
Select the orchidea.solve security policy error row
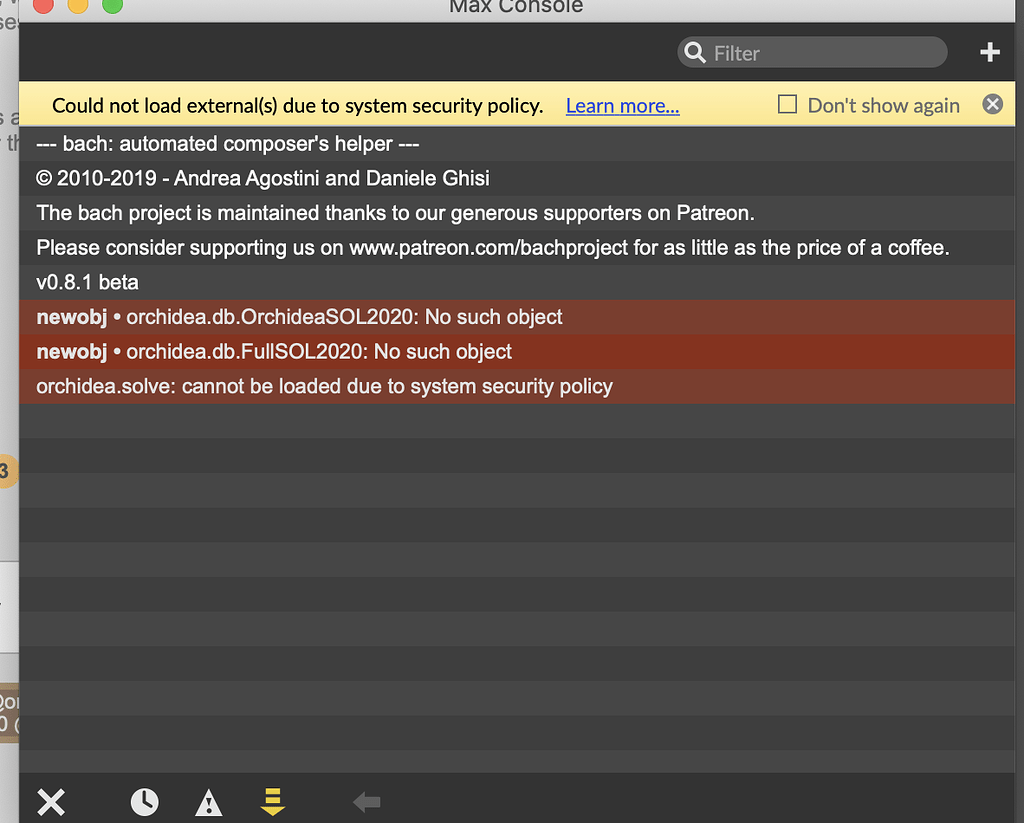(324, 386)
